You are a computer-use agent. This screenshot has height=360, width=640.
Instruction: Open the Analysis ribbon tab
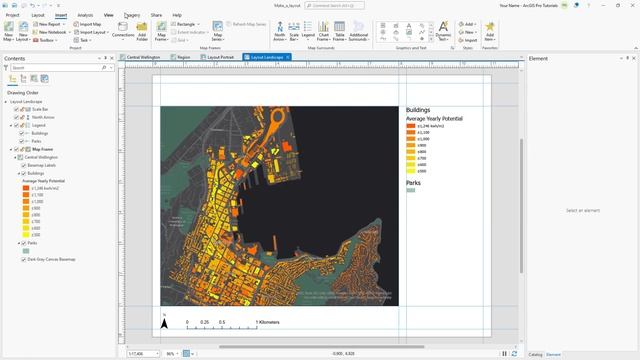click(85, 15)
